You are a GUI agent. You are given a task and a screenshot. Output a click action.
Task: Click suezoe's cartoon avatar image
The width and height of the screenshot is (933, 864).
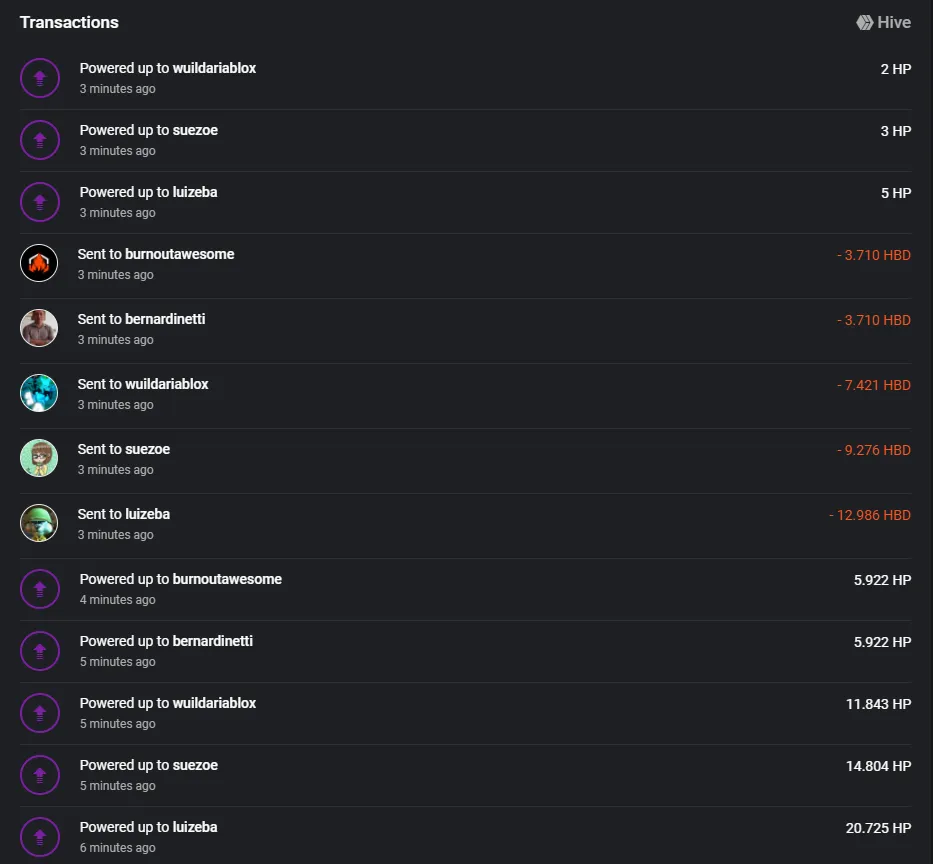point(39,458)
